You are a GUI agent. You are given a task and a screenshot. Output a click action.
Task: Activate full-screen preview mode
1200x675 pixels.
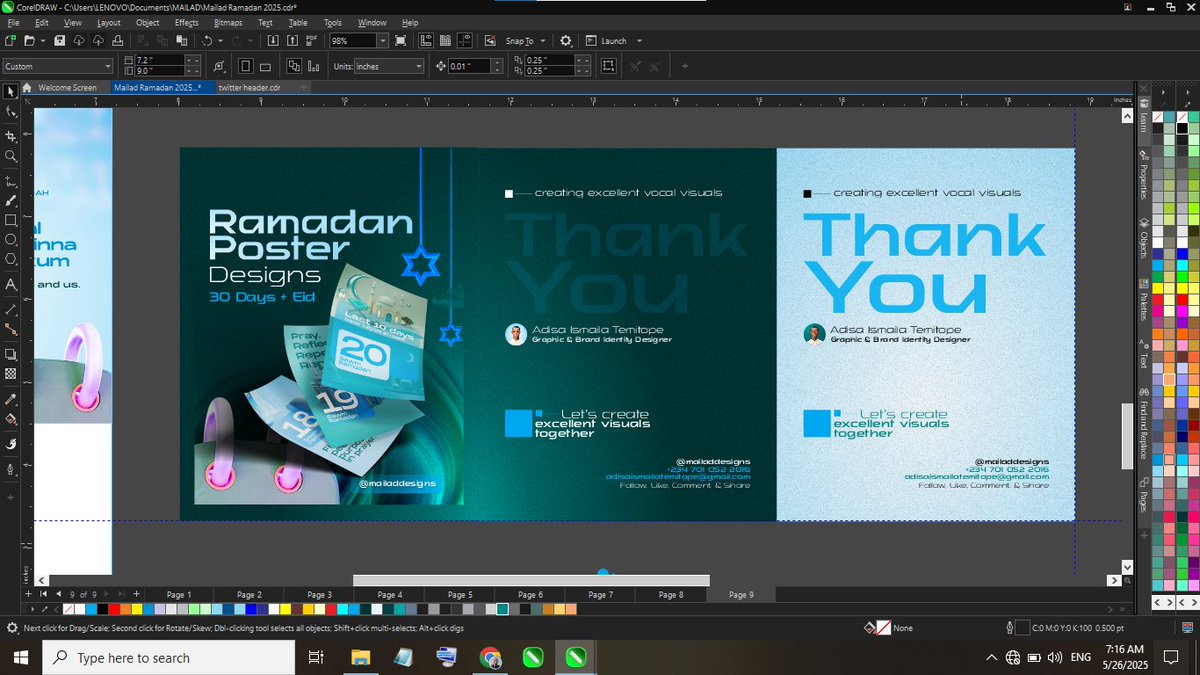click(x=401, y=40)
